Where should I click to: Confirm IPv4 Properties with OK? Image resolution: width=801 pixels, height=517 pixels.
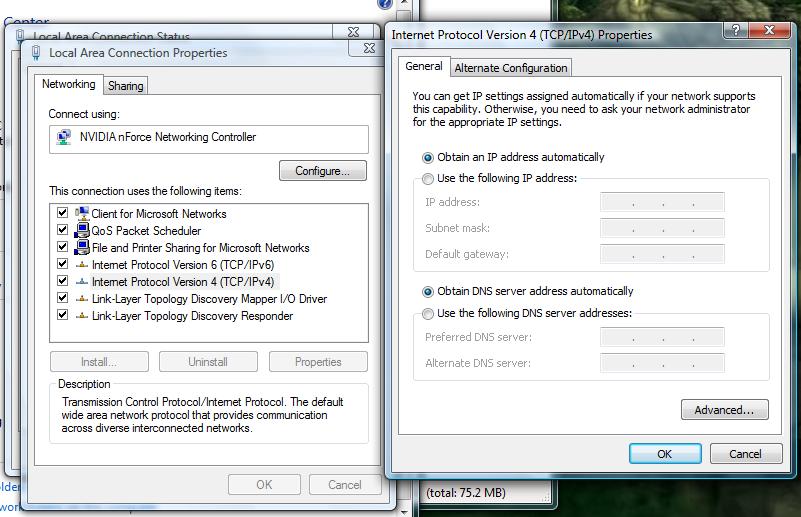[665, 454]
